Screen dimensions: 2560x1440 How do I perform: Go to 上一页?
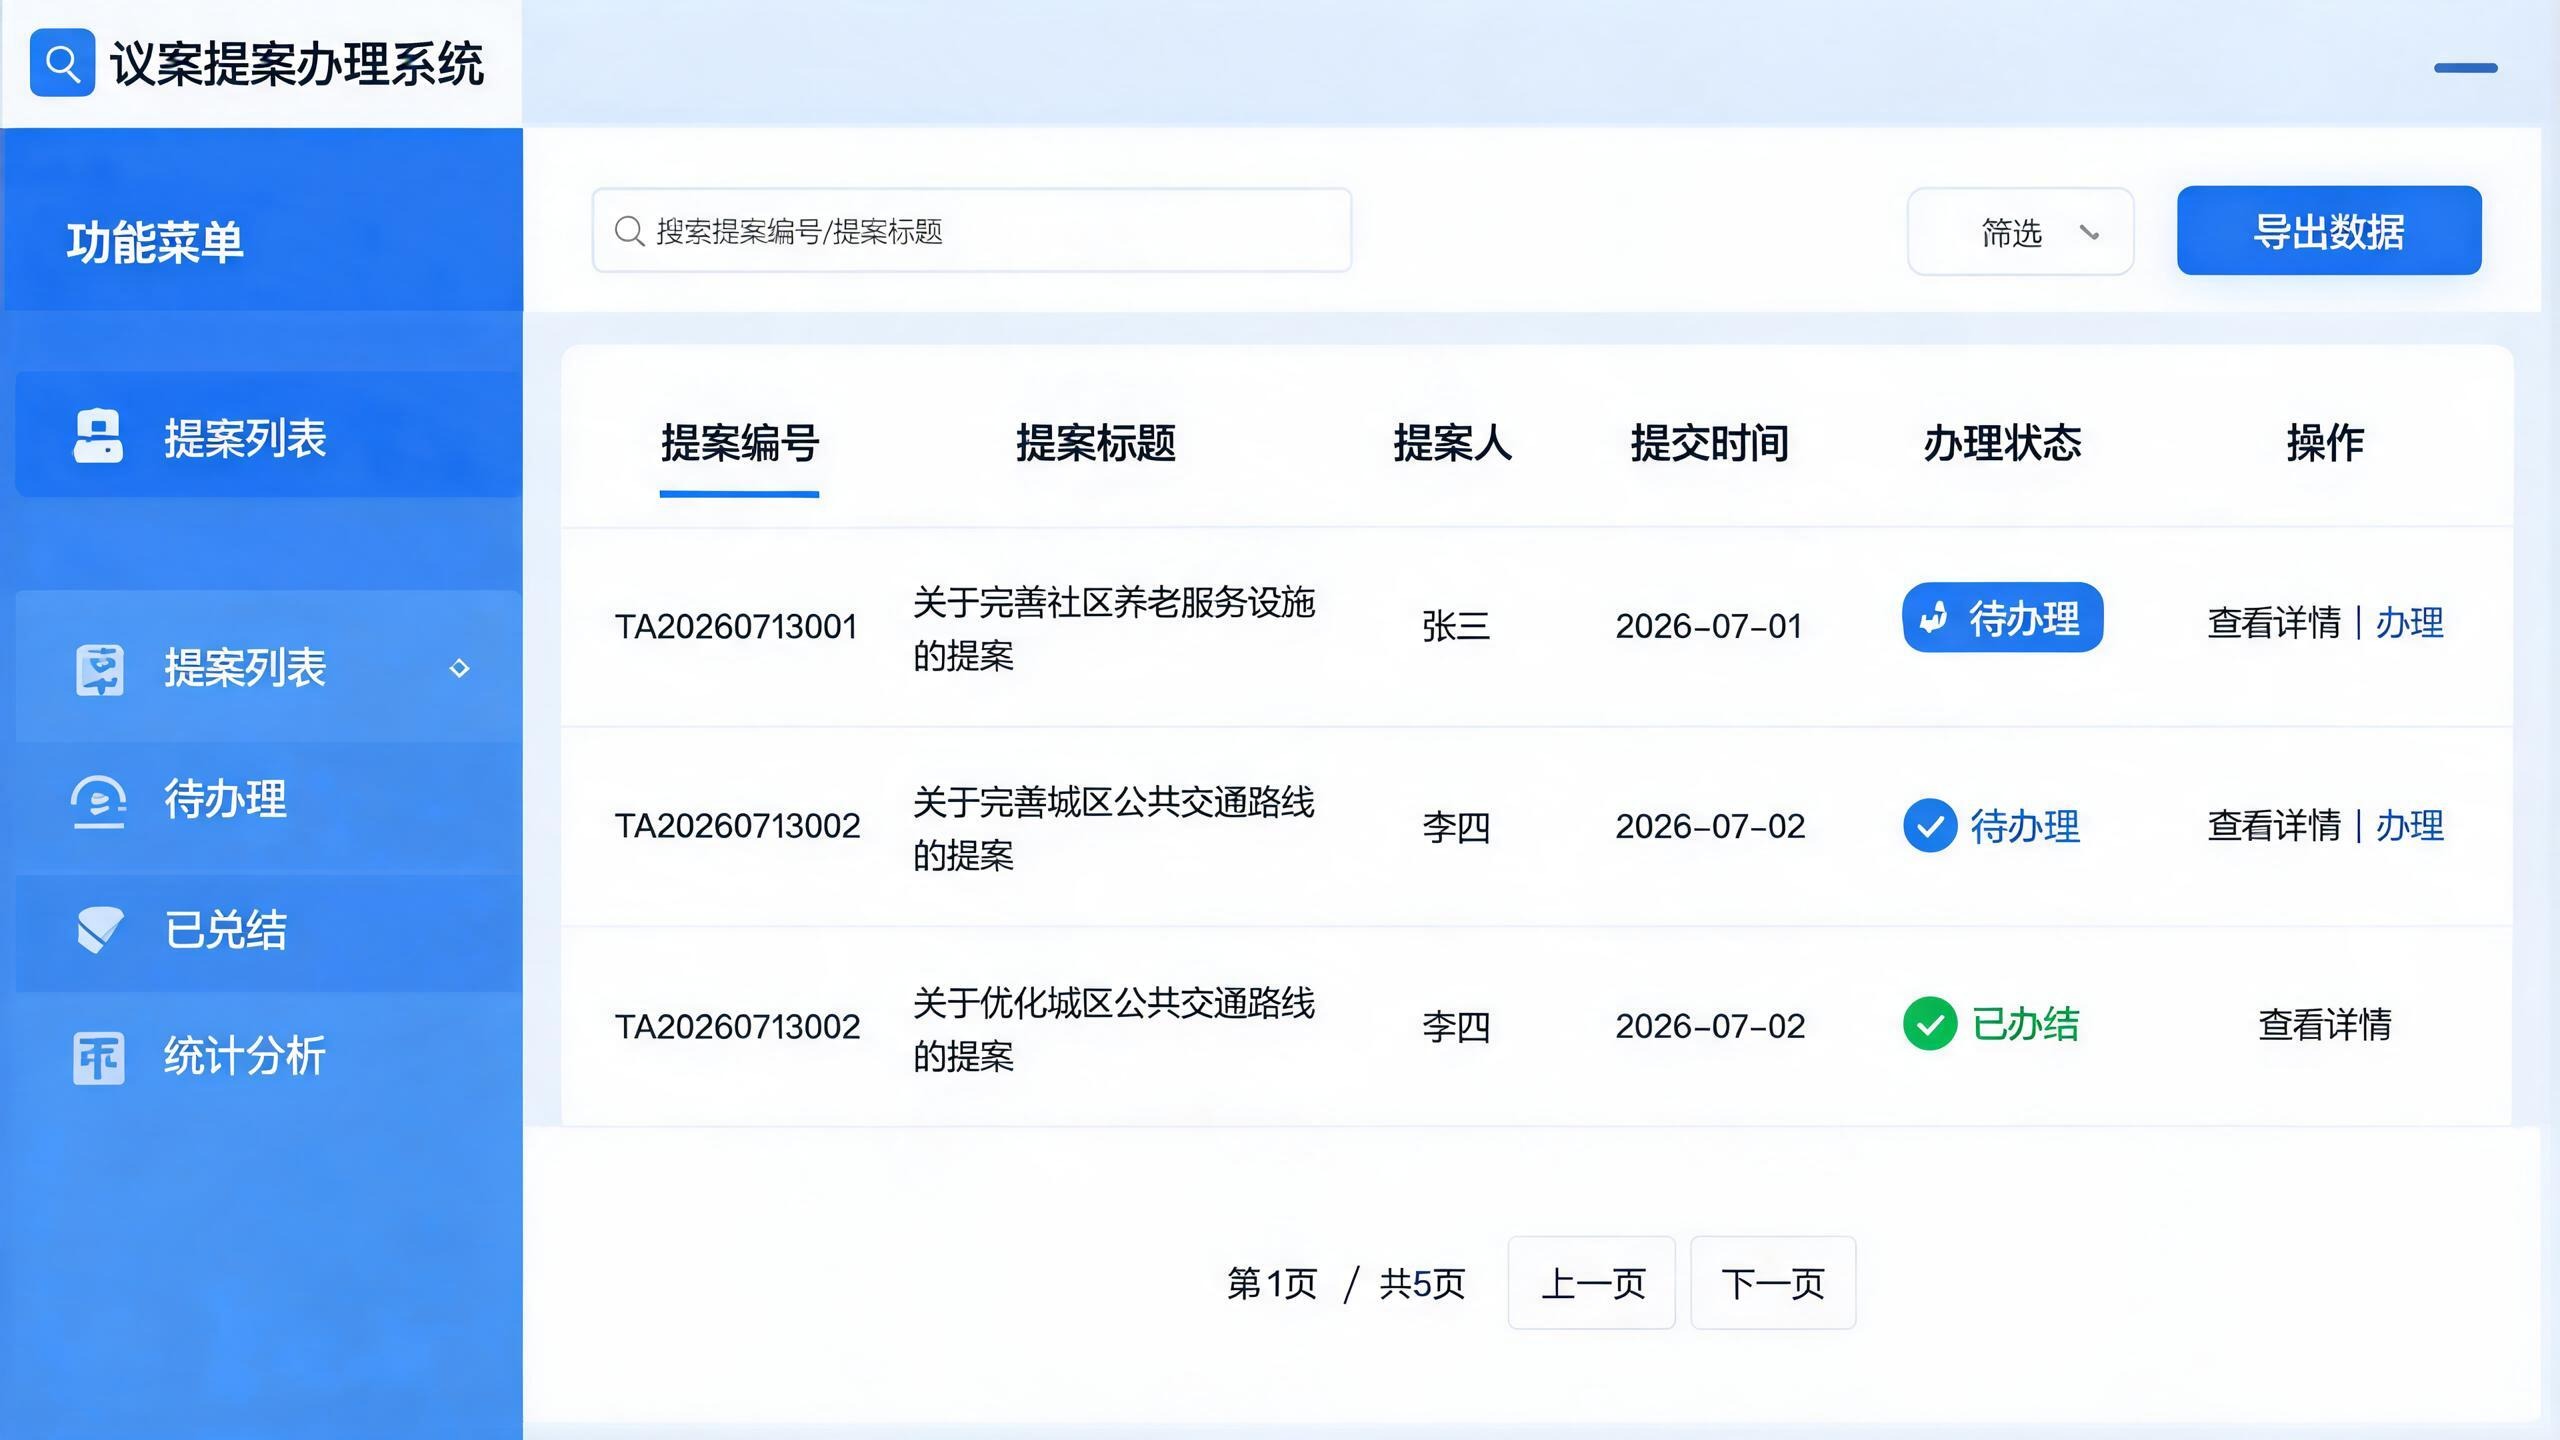pos(1592,1283)
